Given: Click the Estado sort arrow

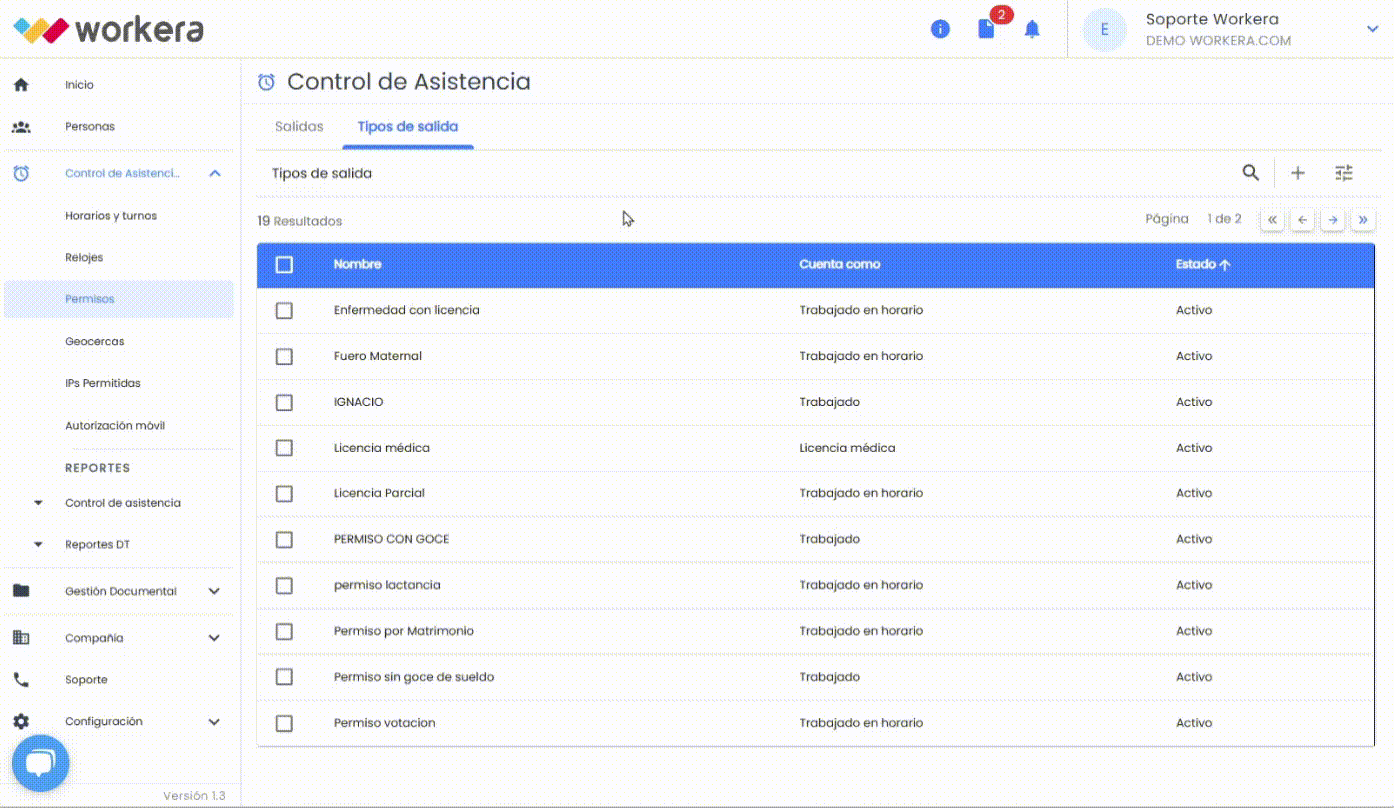Looking at the screenshot, I should 1225,265.
